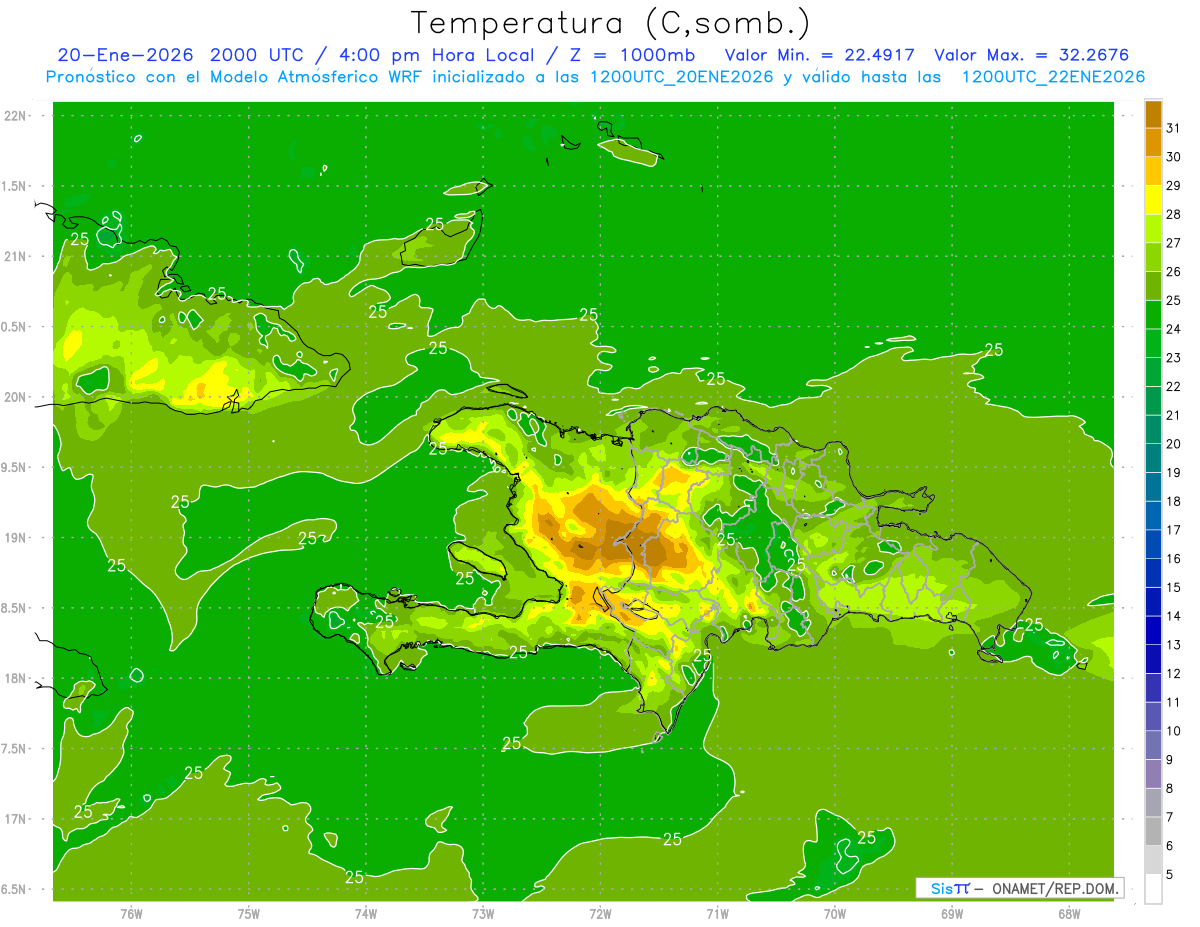Click legend value 28 on the color scale
Image resolution: width=1200 pixels, height=927 pixels.
[1173, 214]
